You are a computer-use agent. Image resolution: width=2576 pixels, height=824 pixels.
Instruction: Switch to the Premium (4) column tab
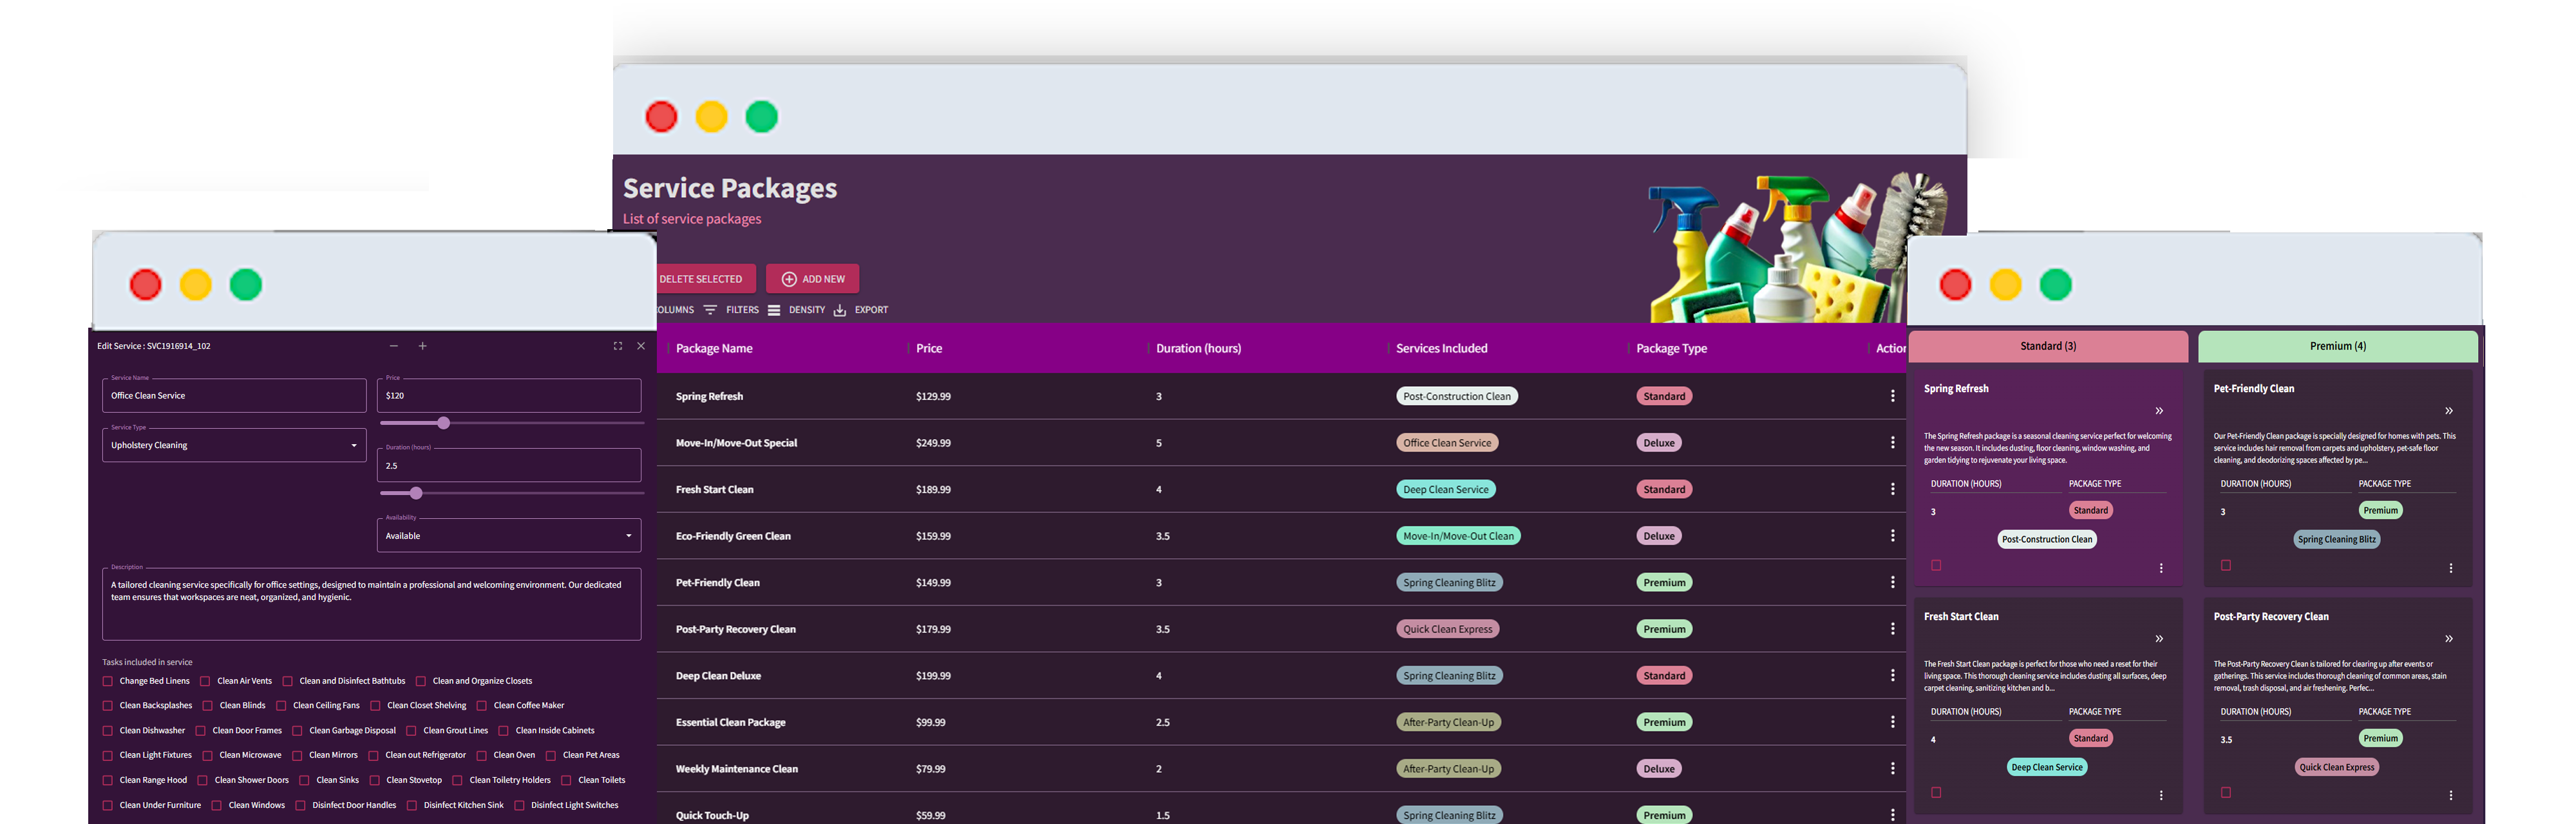click(2337, 346)
